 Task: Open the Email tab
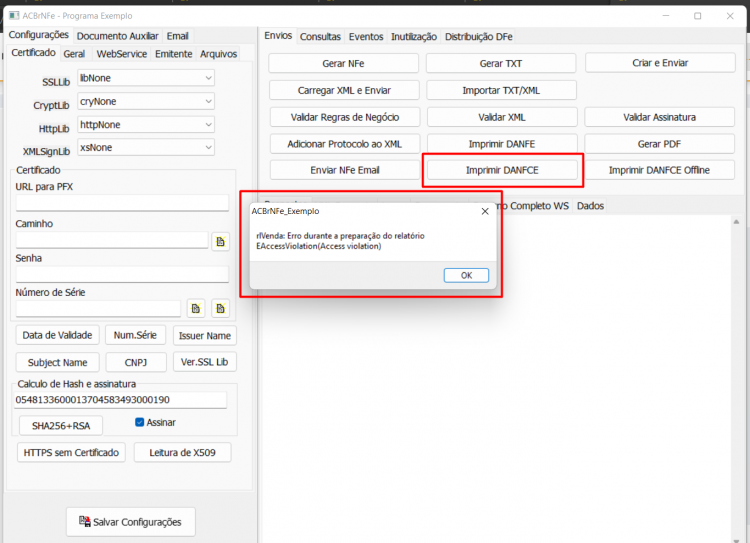177,36
